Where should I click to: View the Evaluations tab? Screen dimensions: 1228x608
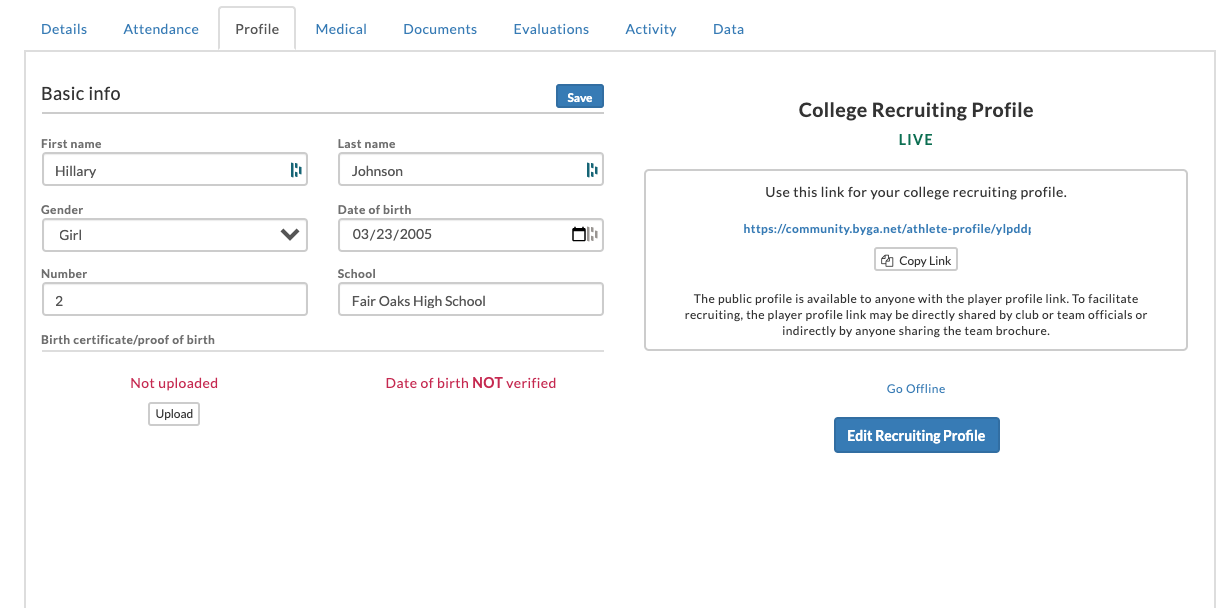(551, 29)
